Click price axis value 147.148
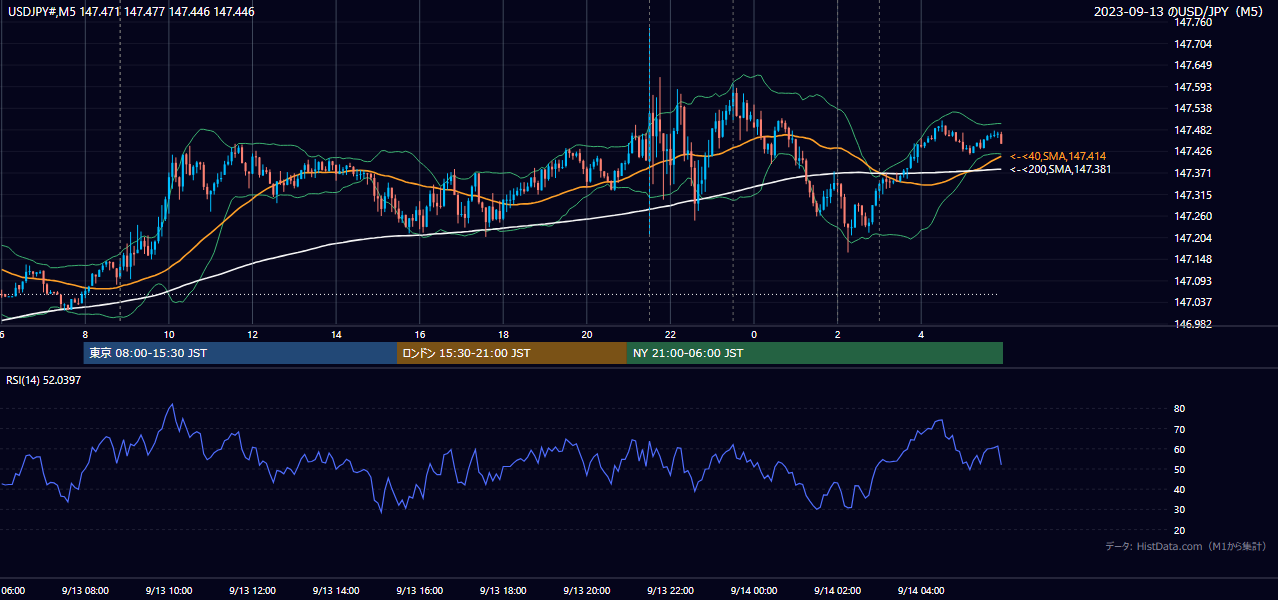Image resolution: width=1278 pixels, height=600 pixels. coord(1193,259)
